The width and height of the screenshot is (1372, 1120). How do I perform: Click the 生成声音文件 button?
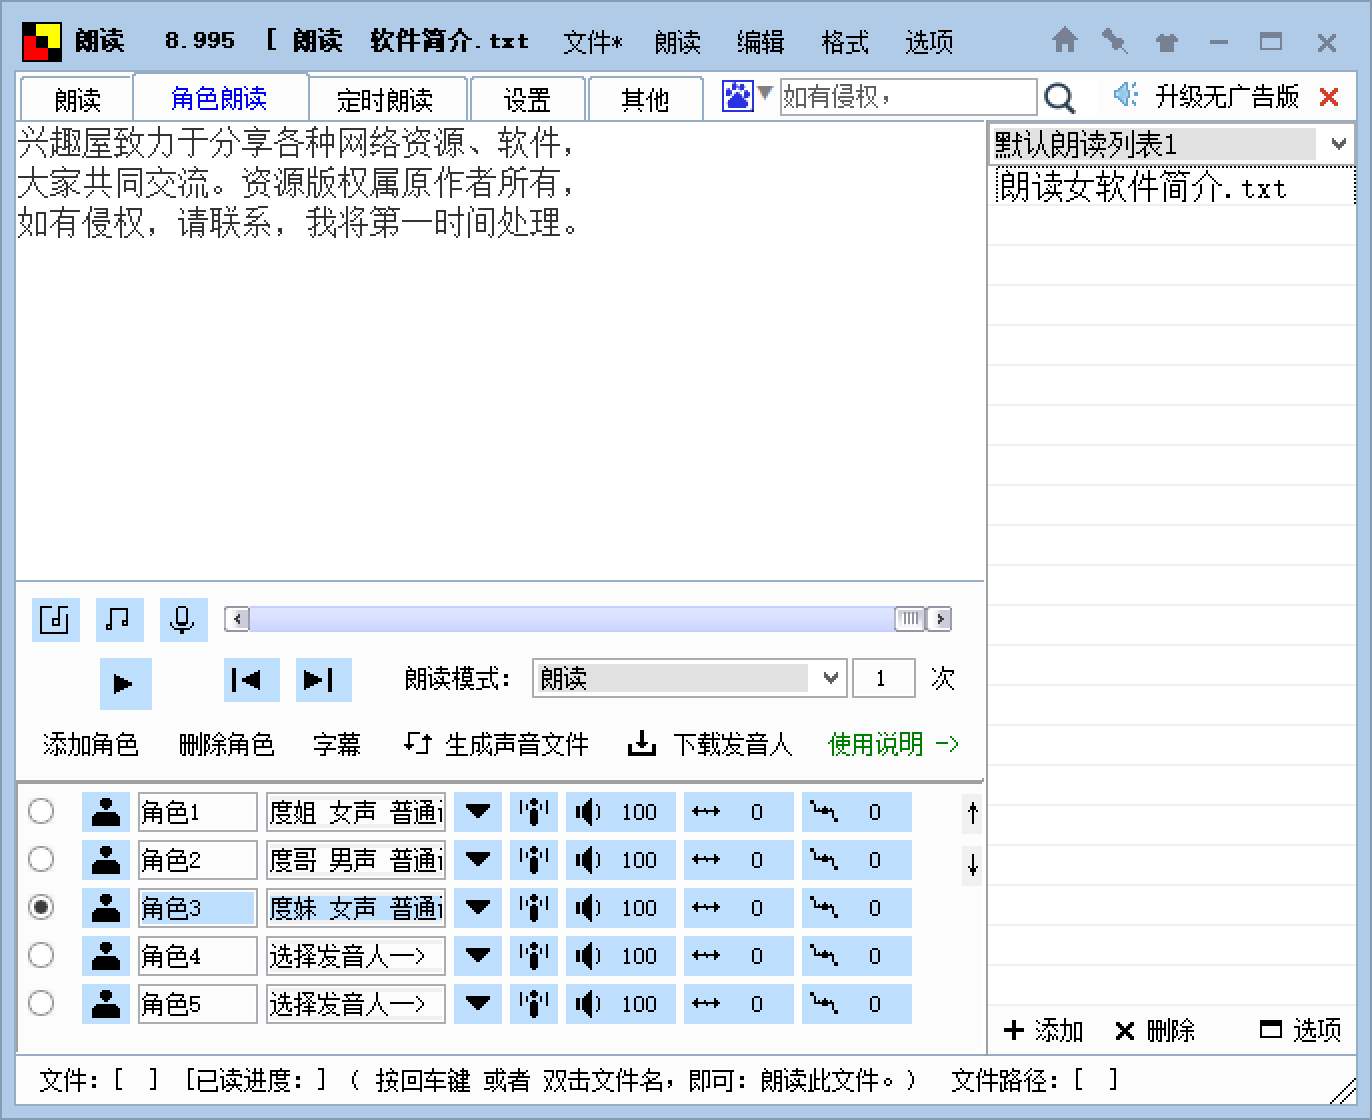click(497, 745)
